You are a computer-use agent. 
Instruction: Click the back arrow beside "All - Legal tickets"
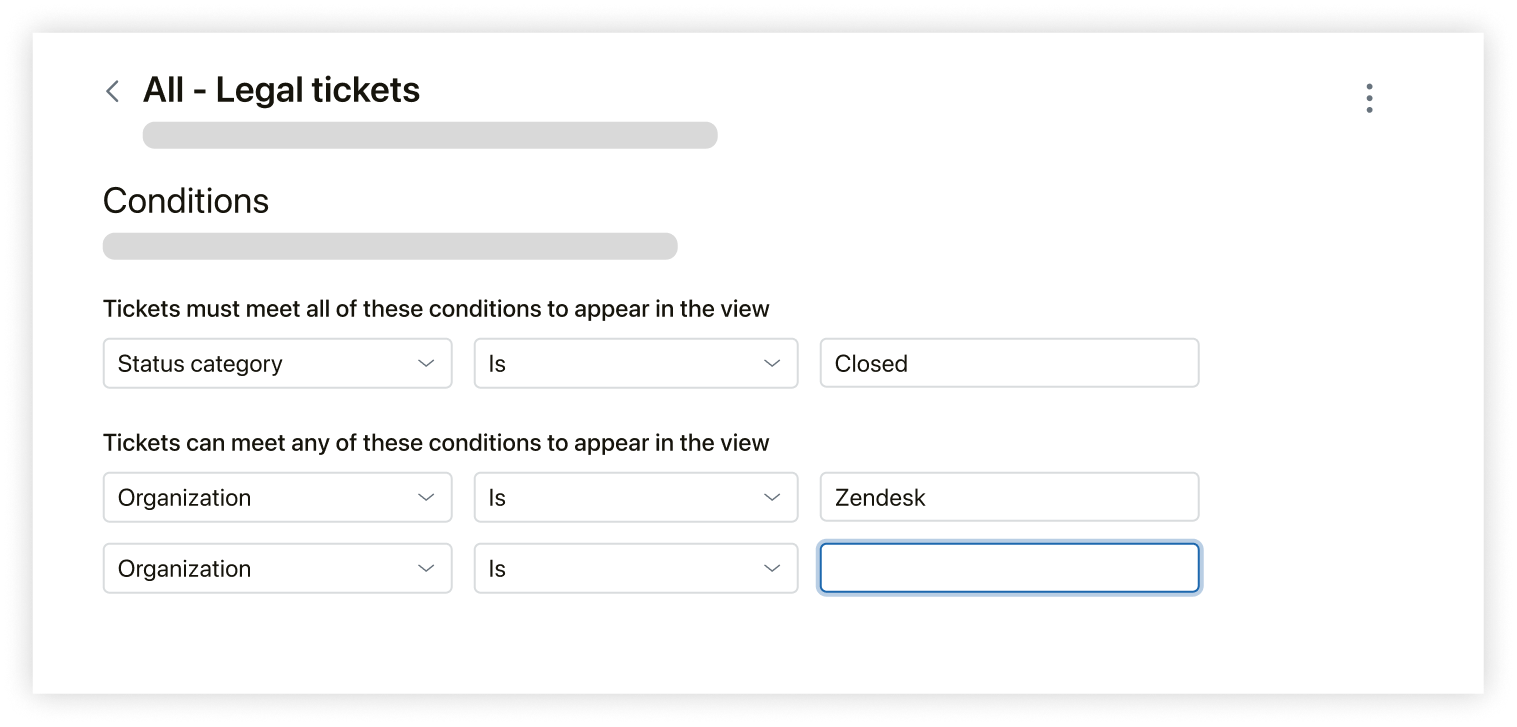[112, 90]
